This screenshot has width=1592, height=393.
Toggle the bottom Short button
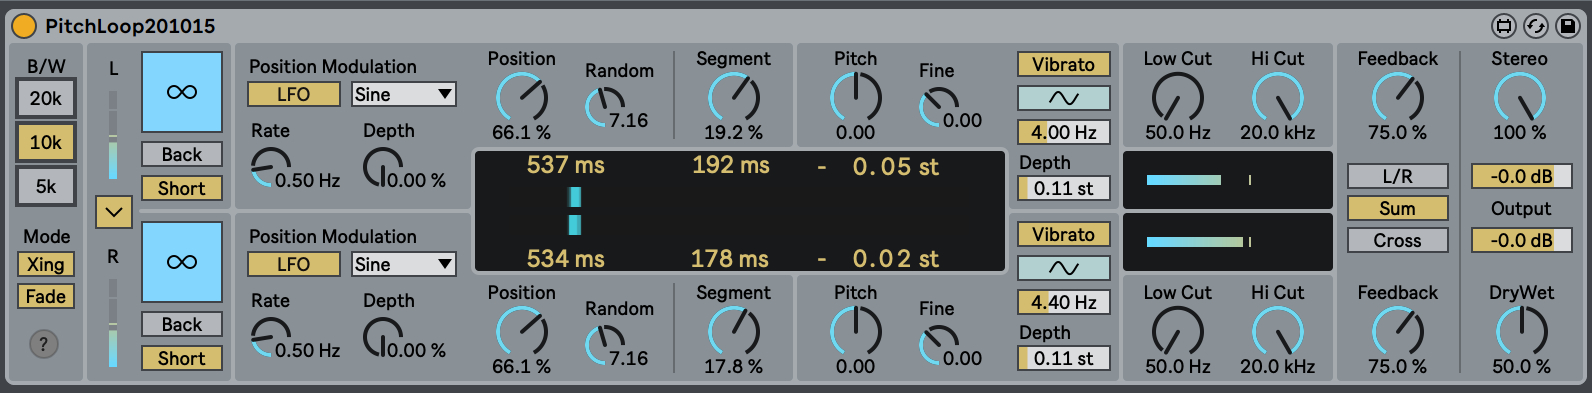(x=182, y=358)
